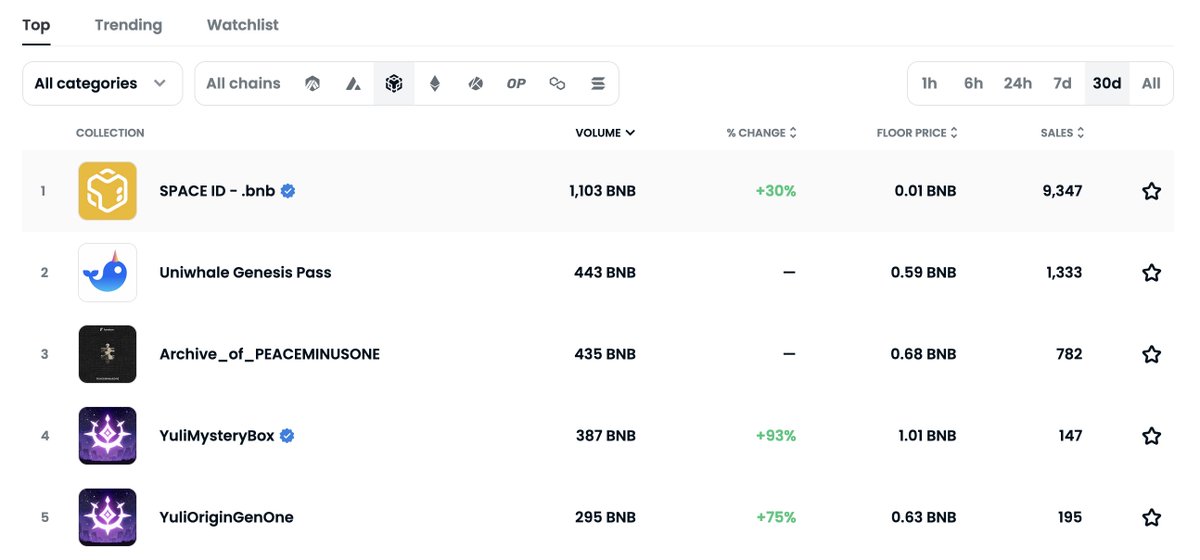1200x560 pixels.
Task: Select All chains filter
Action: 243,84
